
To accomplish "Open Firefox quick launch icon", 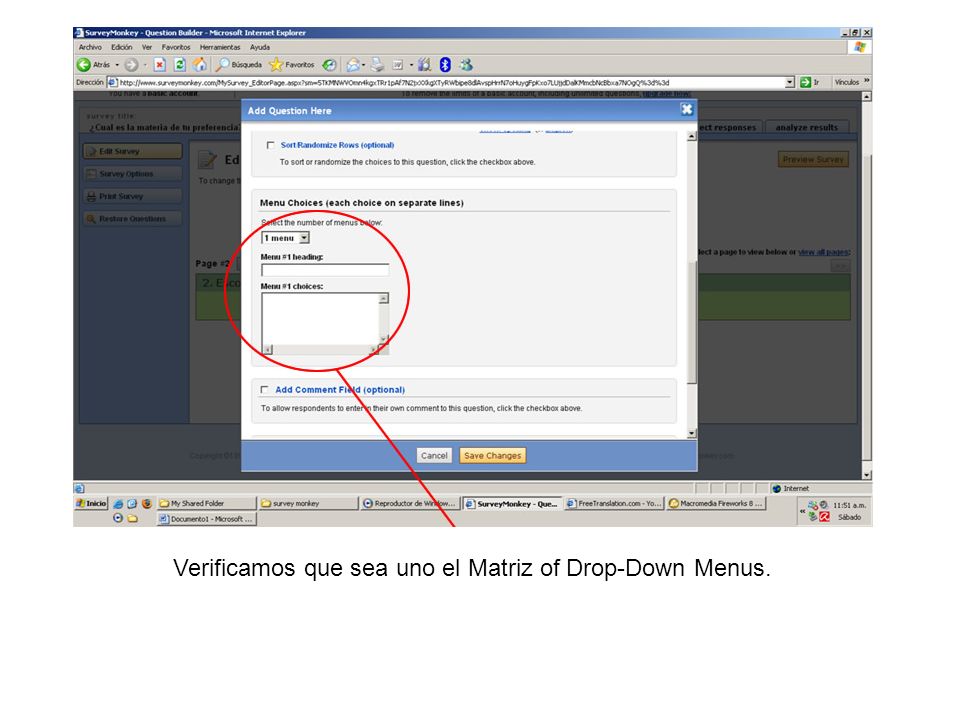I will coord(146,503).
